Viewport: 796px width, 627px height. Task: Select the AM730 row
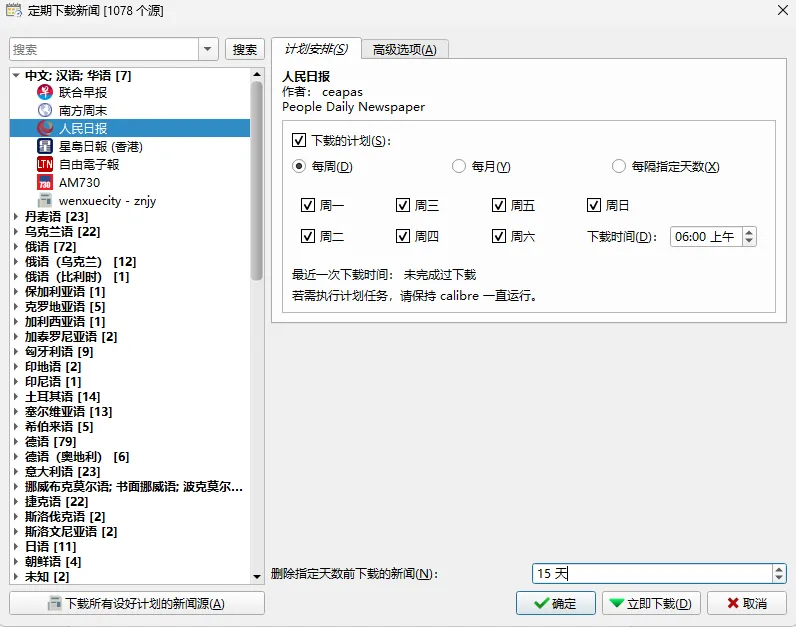pyautogui.click(x=130, y=182)
